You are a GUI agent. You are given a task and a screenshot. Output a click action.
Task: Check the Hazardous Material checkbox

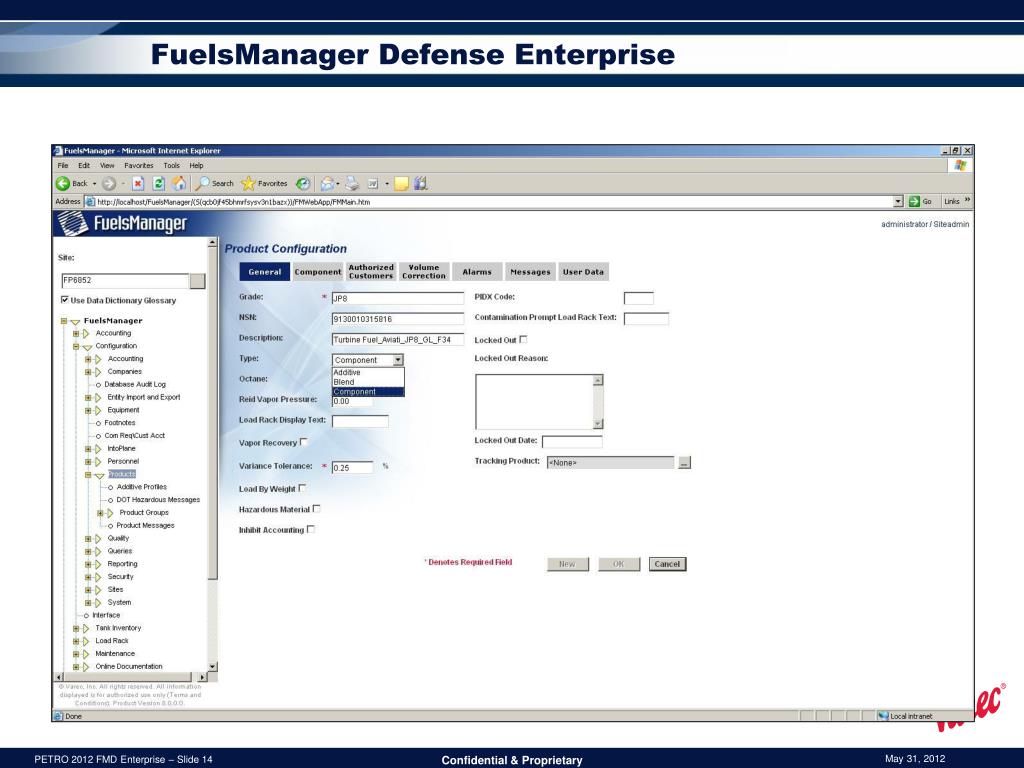pyautogui.click(x=317, y=509)
